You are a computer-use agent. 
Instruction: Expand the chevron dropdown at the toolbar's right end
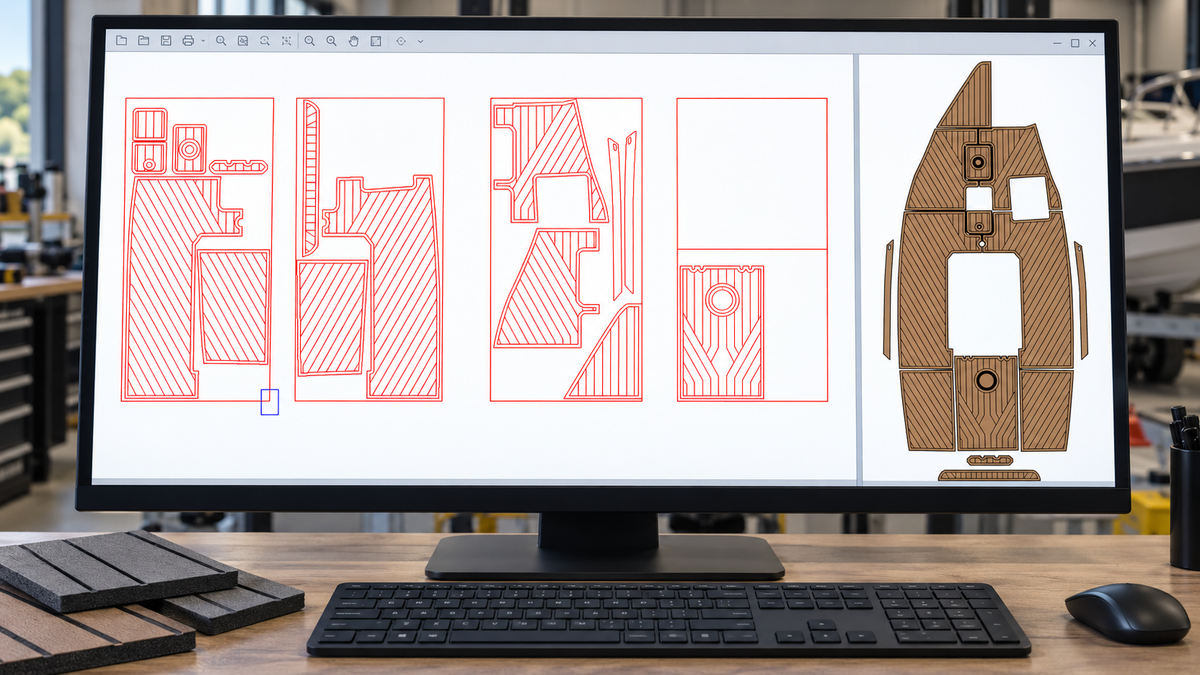[x=420, y=41]
